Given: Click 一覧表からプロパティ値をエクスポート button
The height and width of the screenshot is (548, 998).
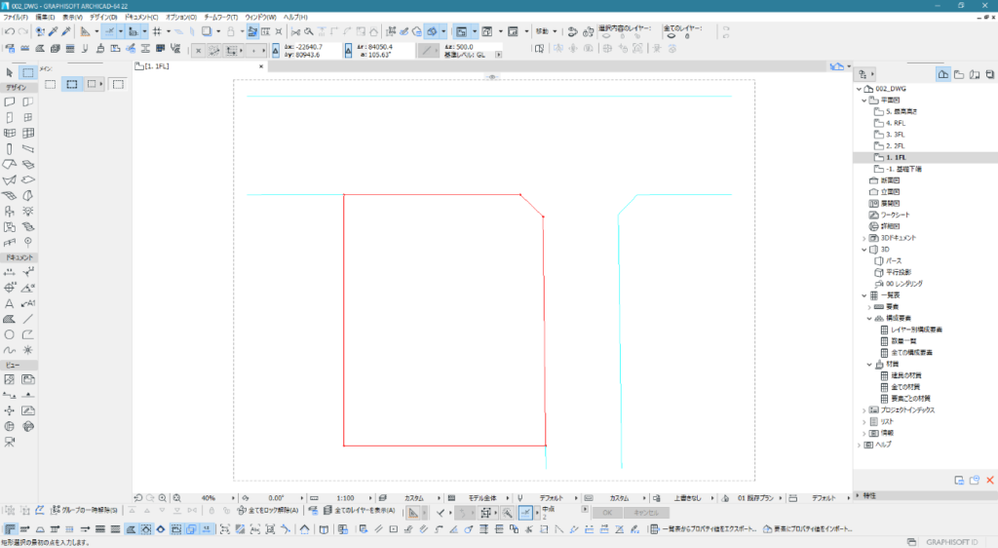Looking at the screenshot, I should pos(703,529).
